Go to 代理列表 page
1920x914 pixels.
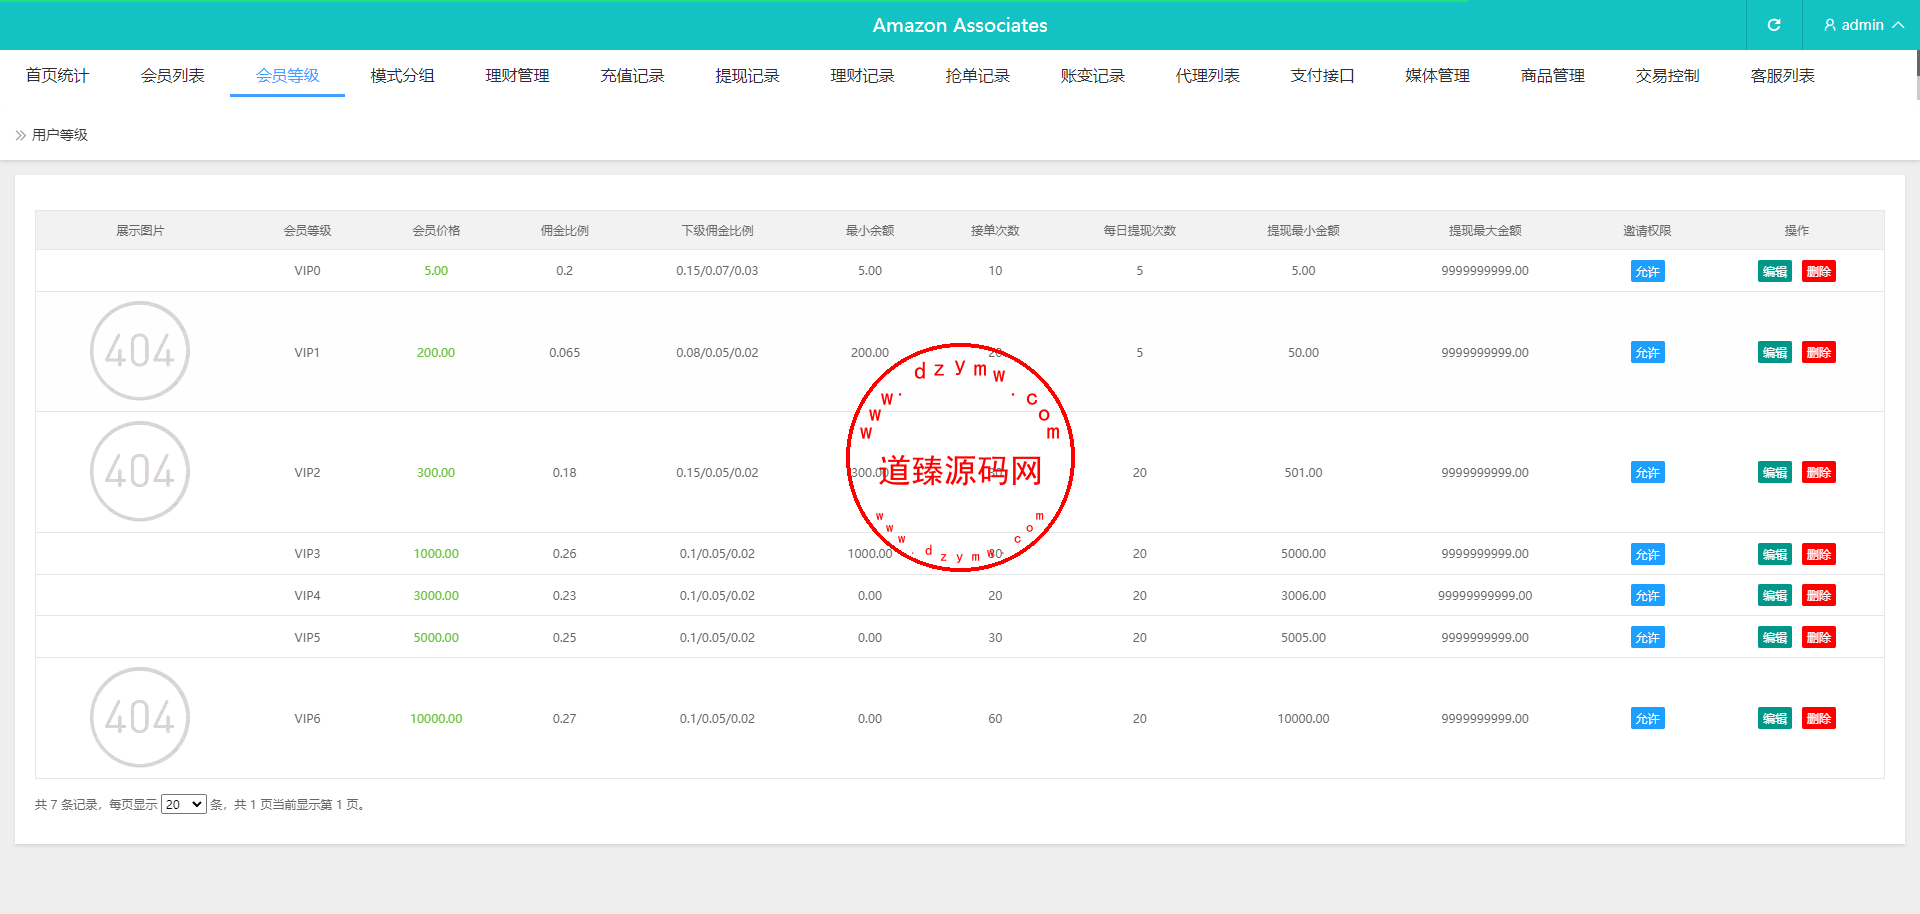(x=1207, y=75)
